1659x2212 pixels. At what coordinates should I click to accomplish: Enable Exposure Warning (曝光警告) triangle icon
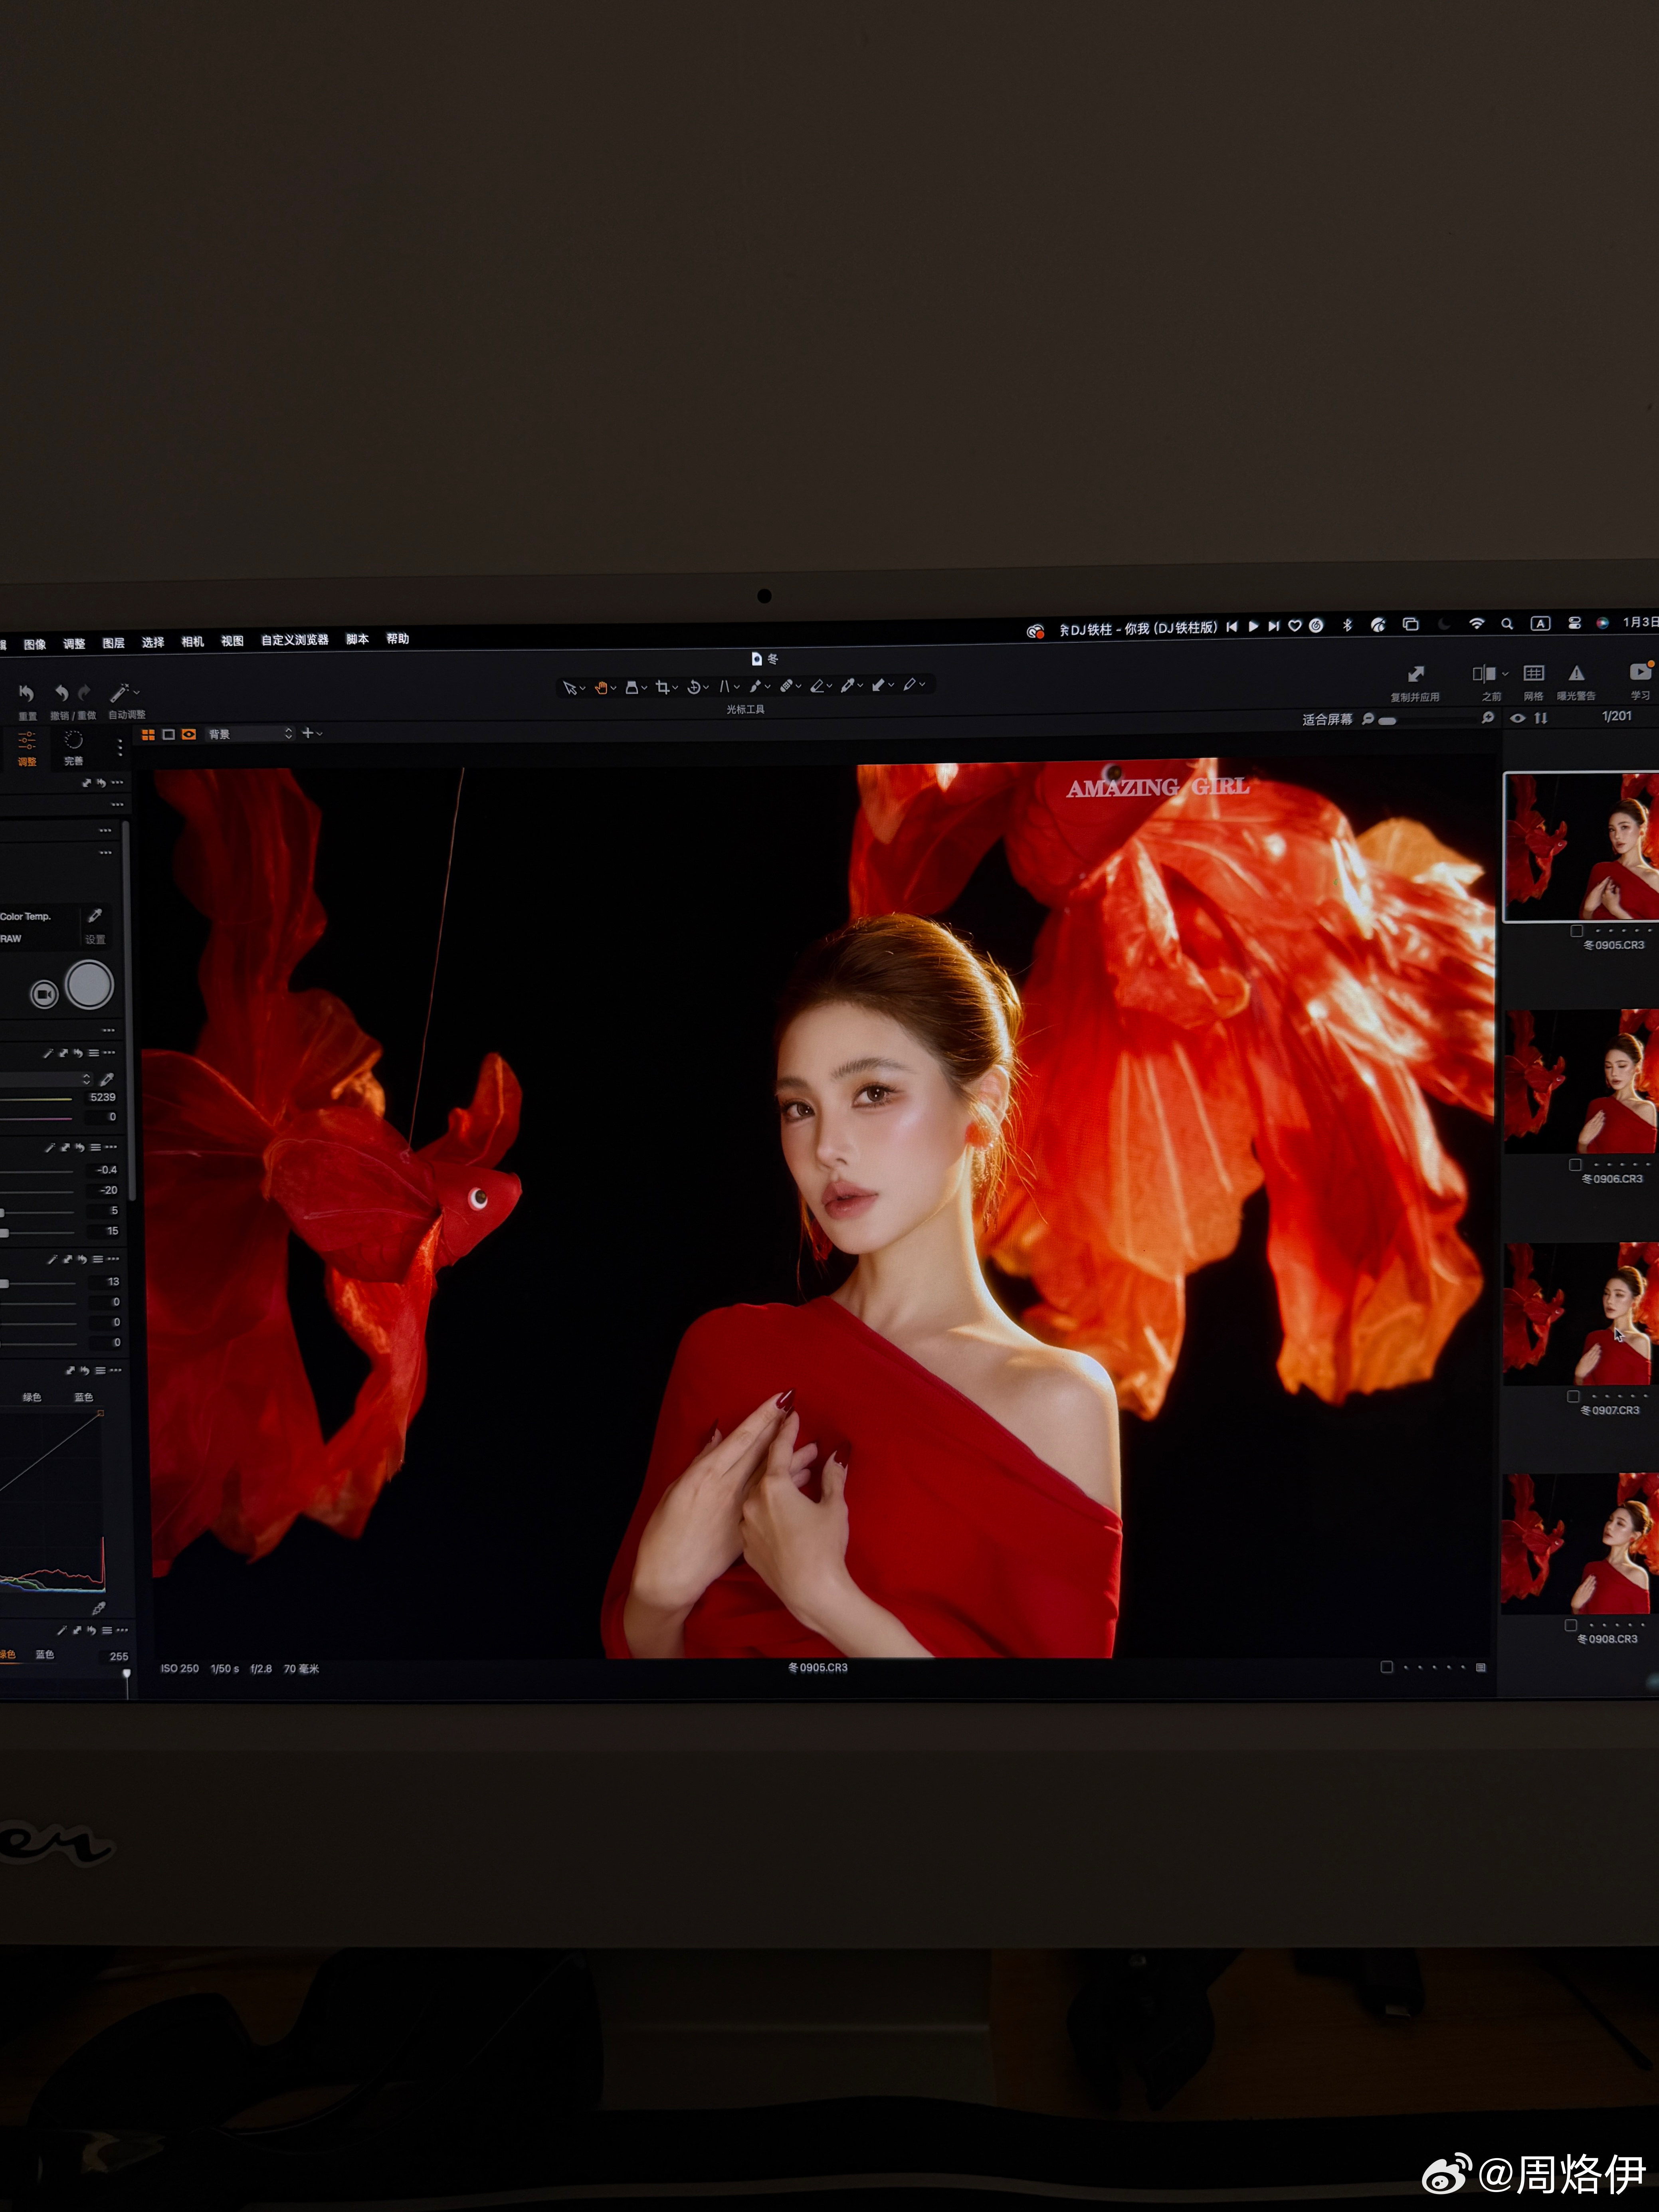coord(1576,673)
